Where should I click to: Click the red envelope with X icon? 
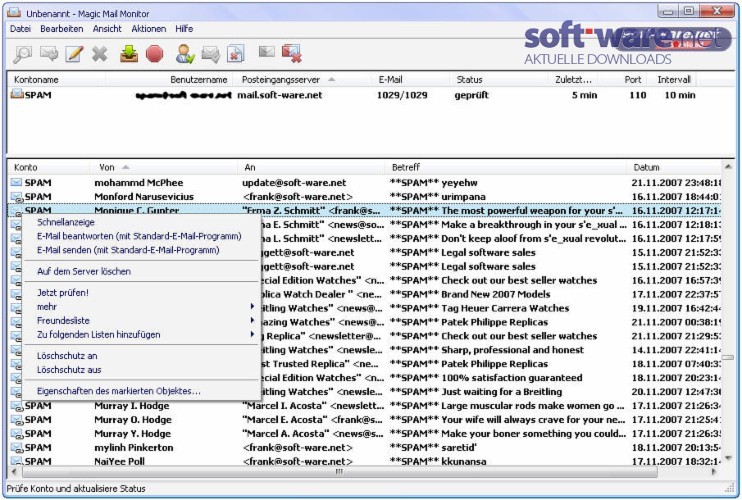(x=292, y=53)
